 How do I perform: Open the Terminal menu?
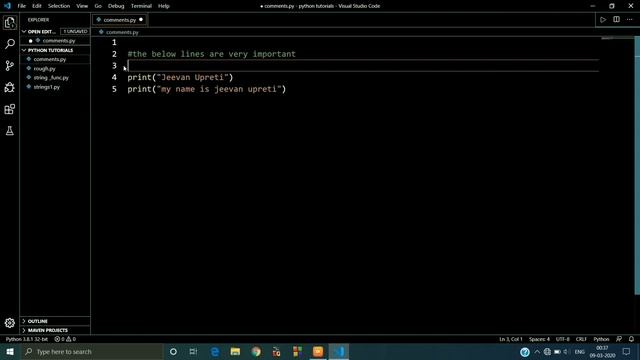click(141, 6)
